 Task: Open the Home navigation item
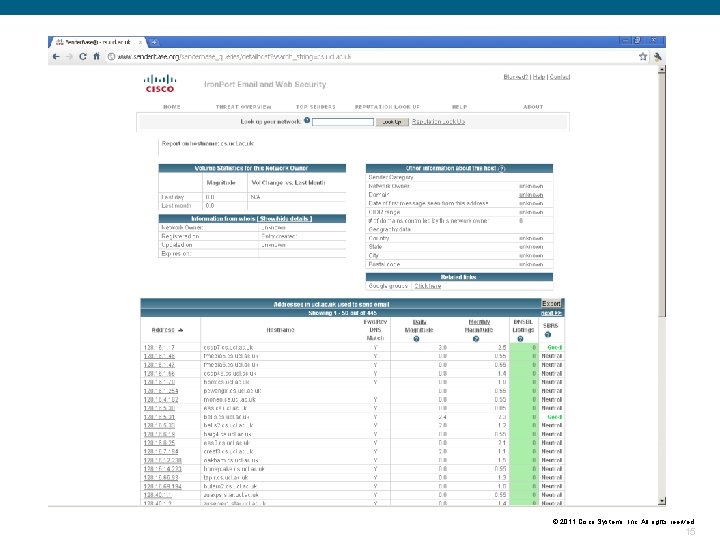(x=172, y=107)
